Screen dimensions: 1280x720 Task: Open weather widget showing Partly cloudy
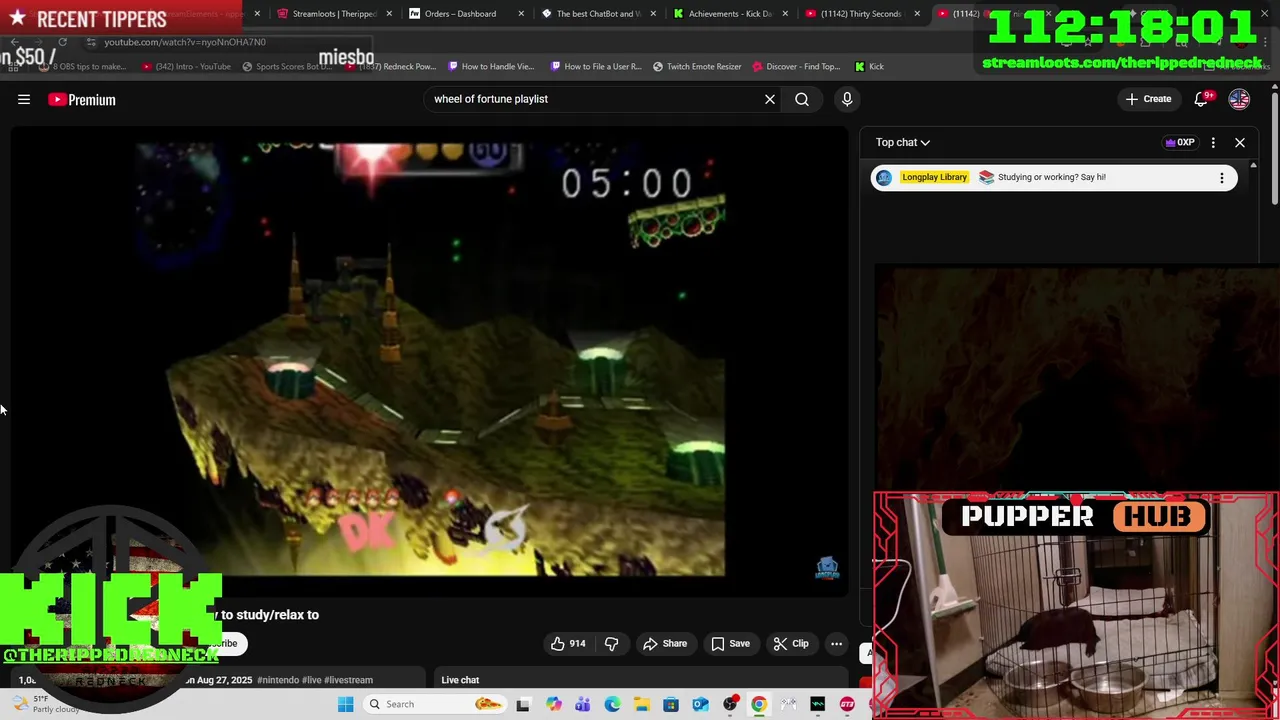point(45,704)
